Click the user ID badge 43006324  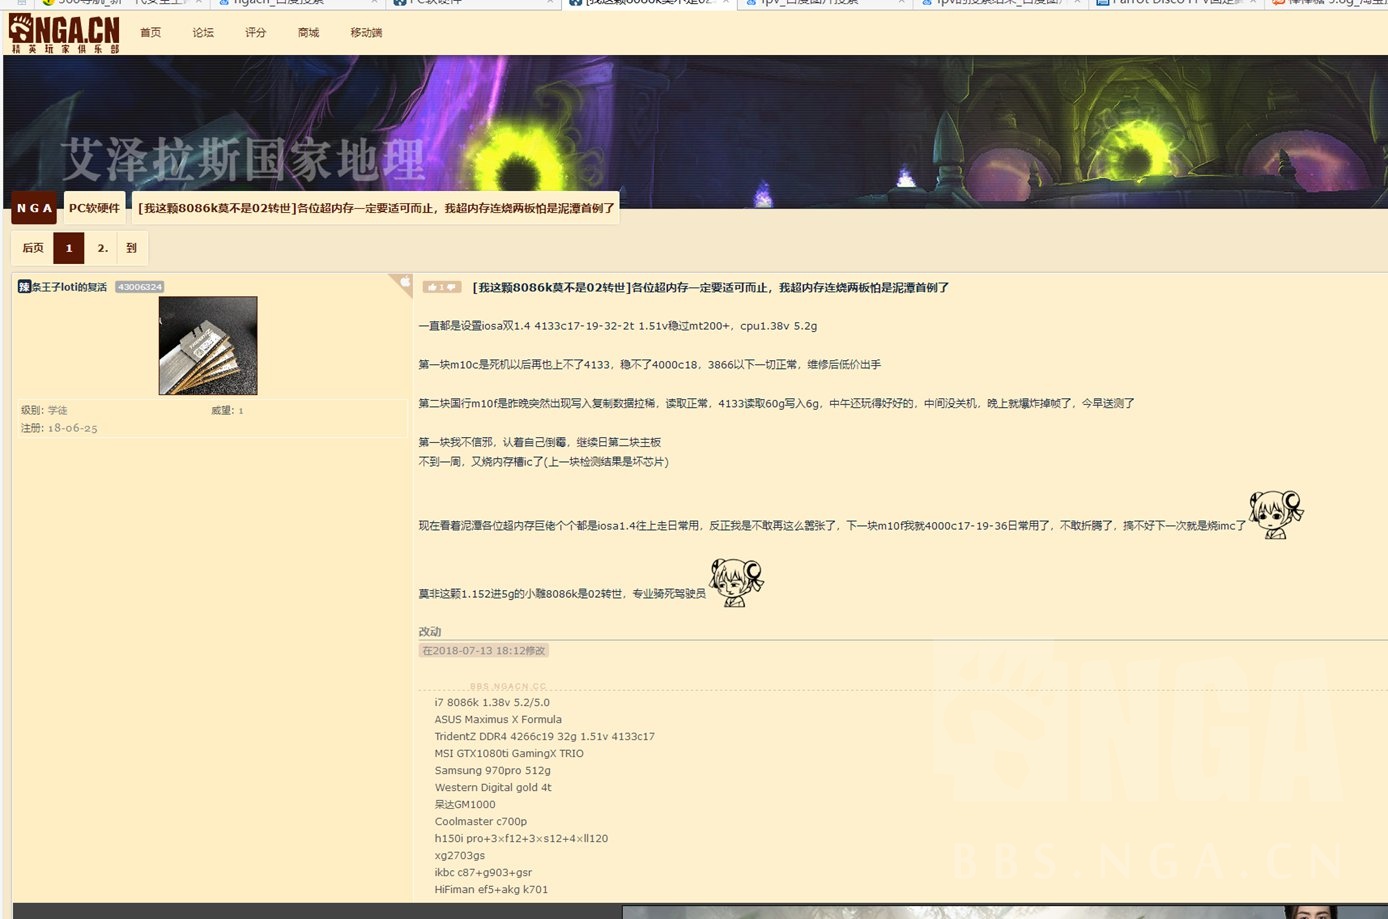tap(139, 287)
